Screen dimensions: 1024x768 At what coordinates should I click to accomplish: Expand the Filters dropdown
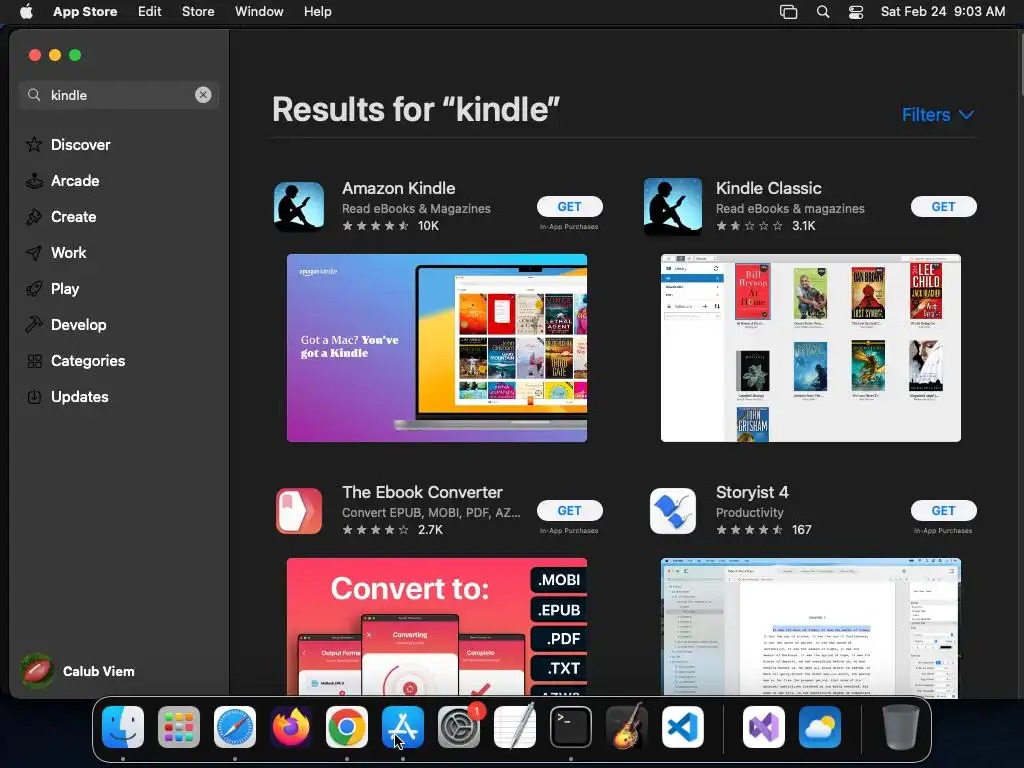(x=938, y=115)
